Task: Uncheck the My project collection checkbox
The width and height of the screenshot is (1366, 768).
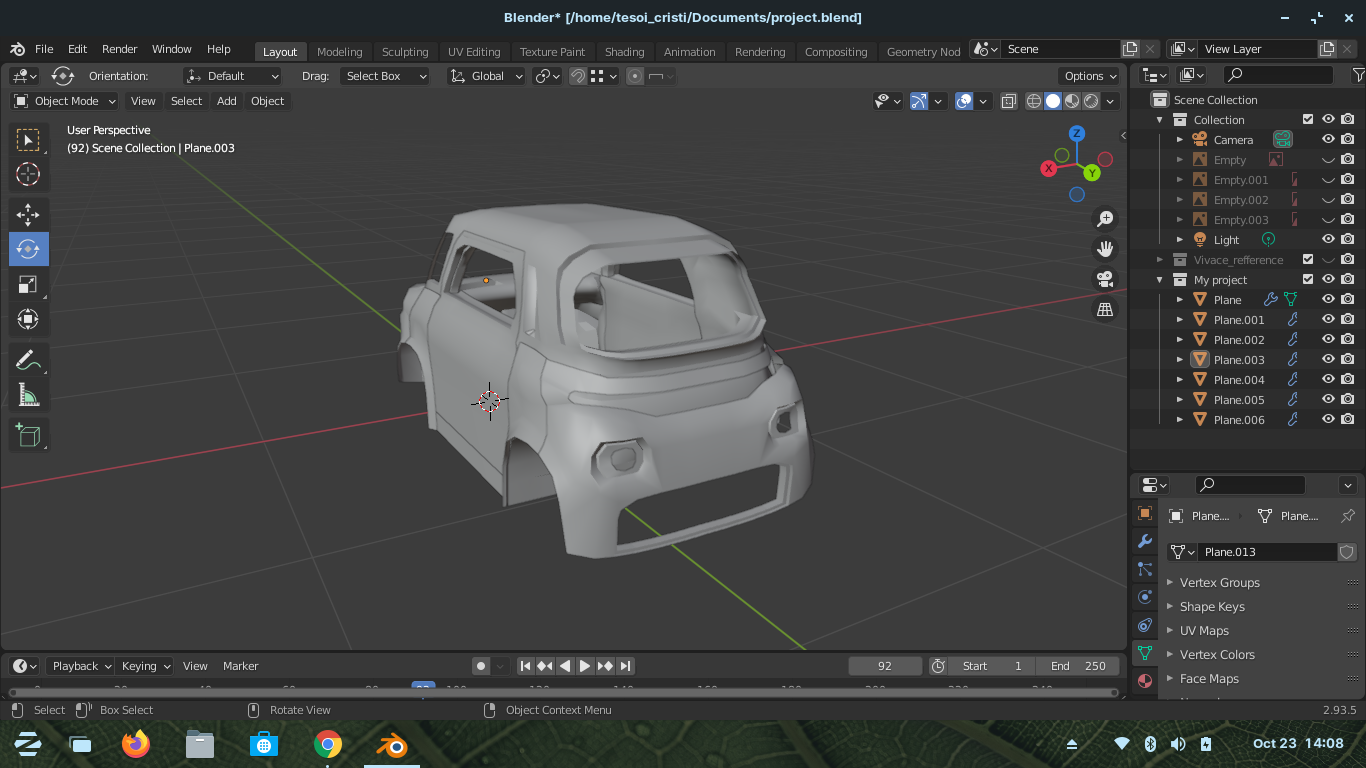Action: pos(1308,280)
